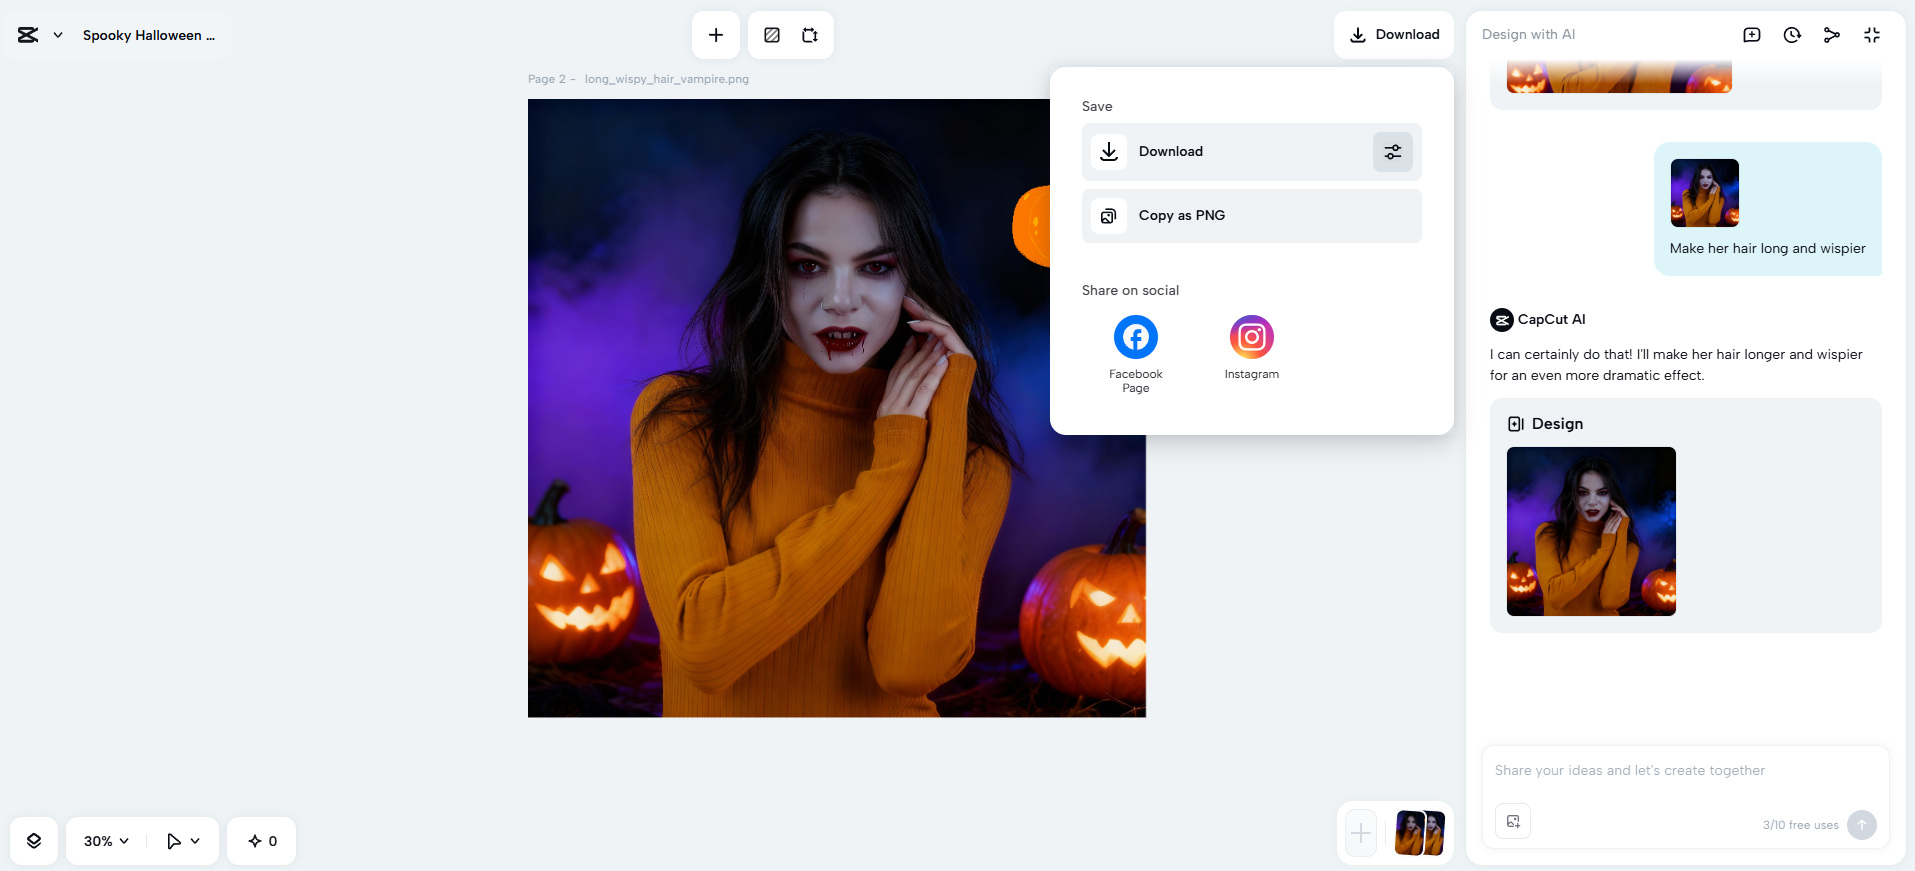Start a new AI chat
1915x871 pixels.
1752,35
